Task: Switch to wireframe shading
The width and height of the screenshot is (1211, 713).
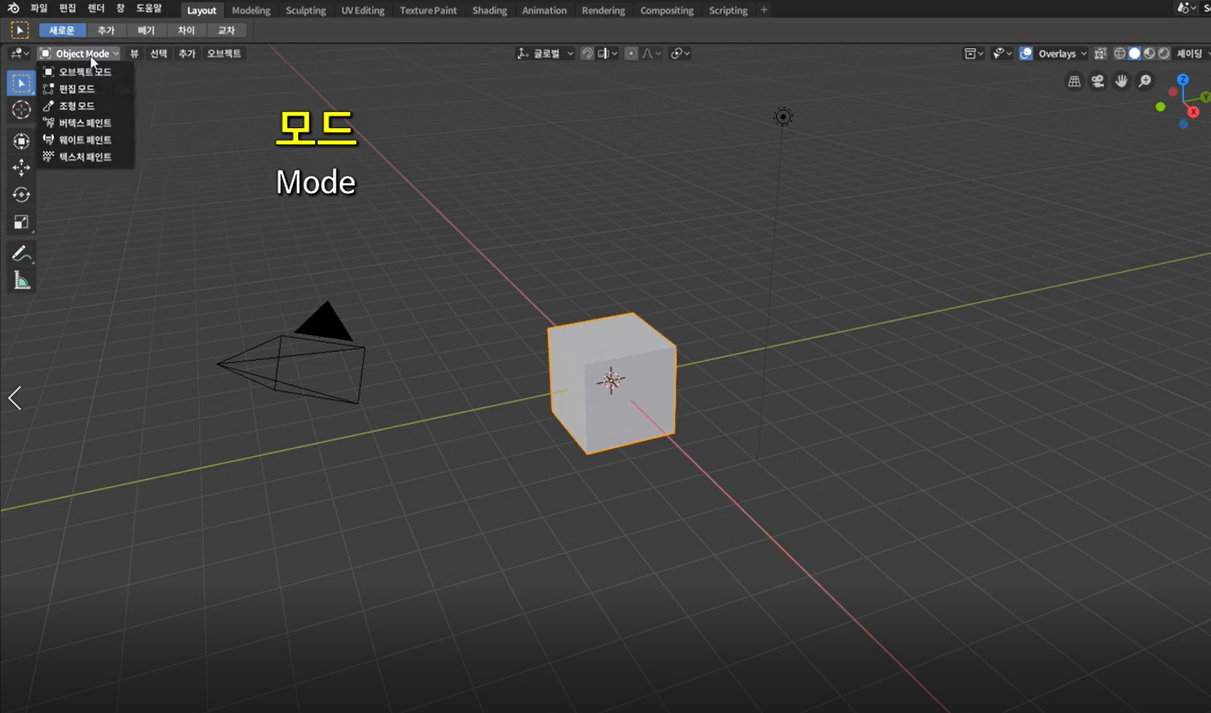Action: (1120, 53)
